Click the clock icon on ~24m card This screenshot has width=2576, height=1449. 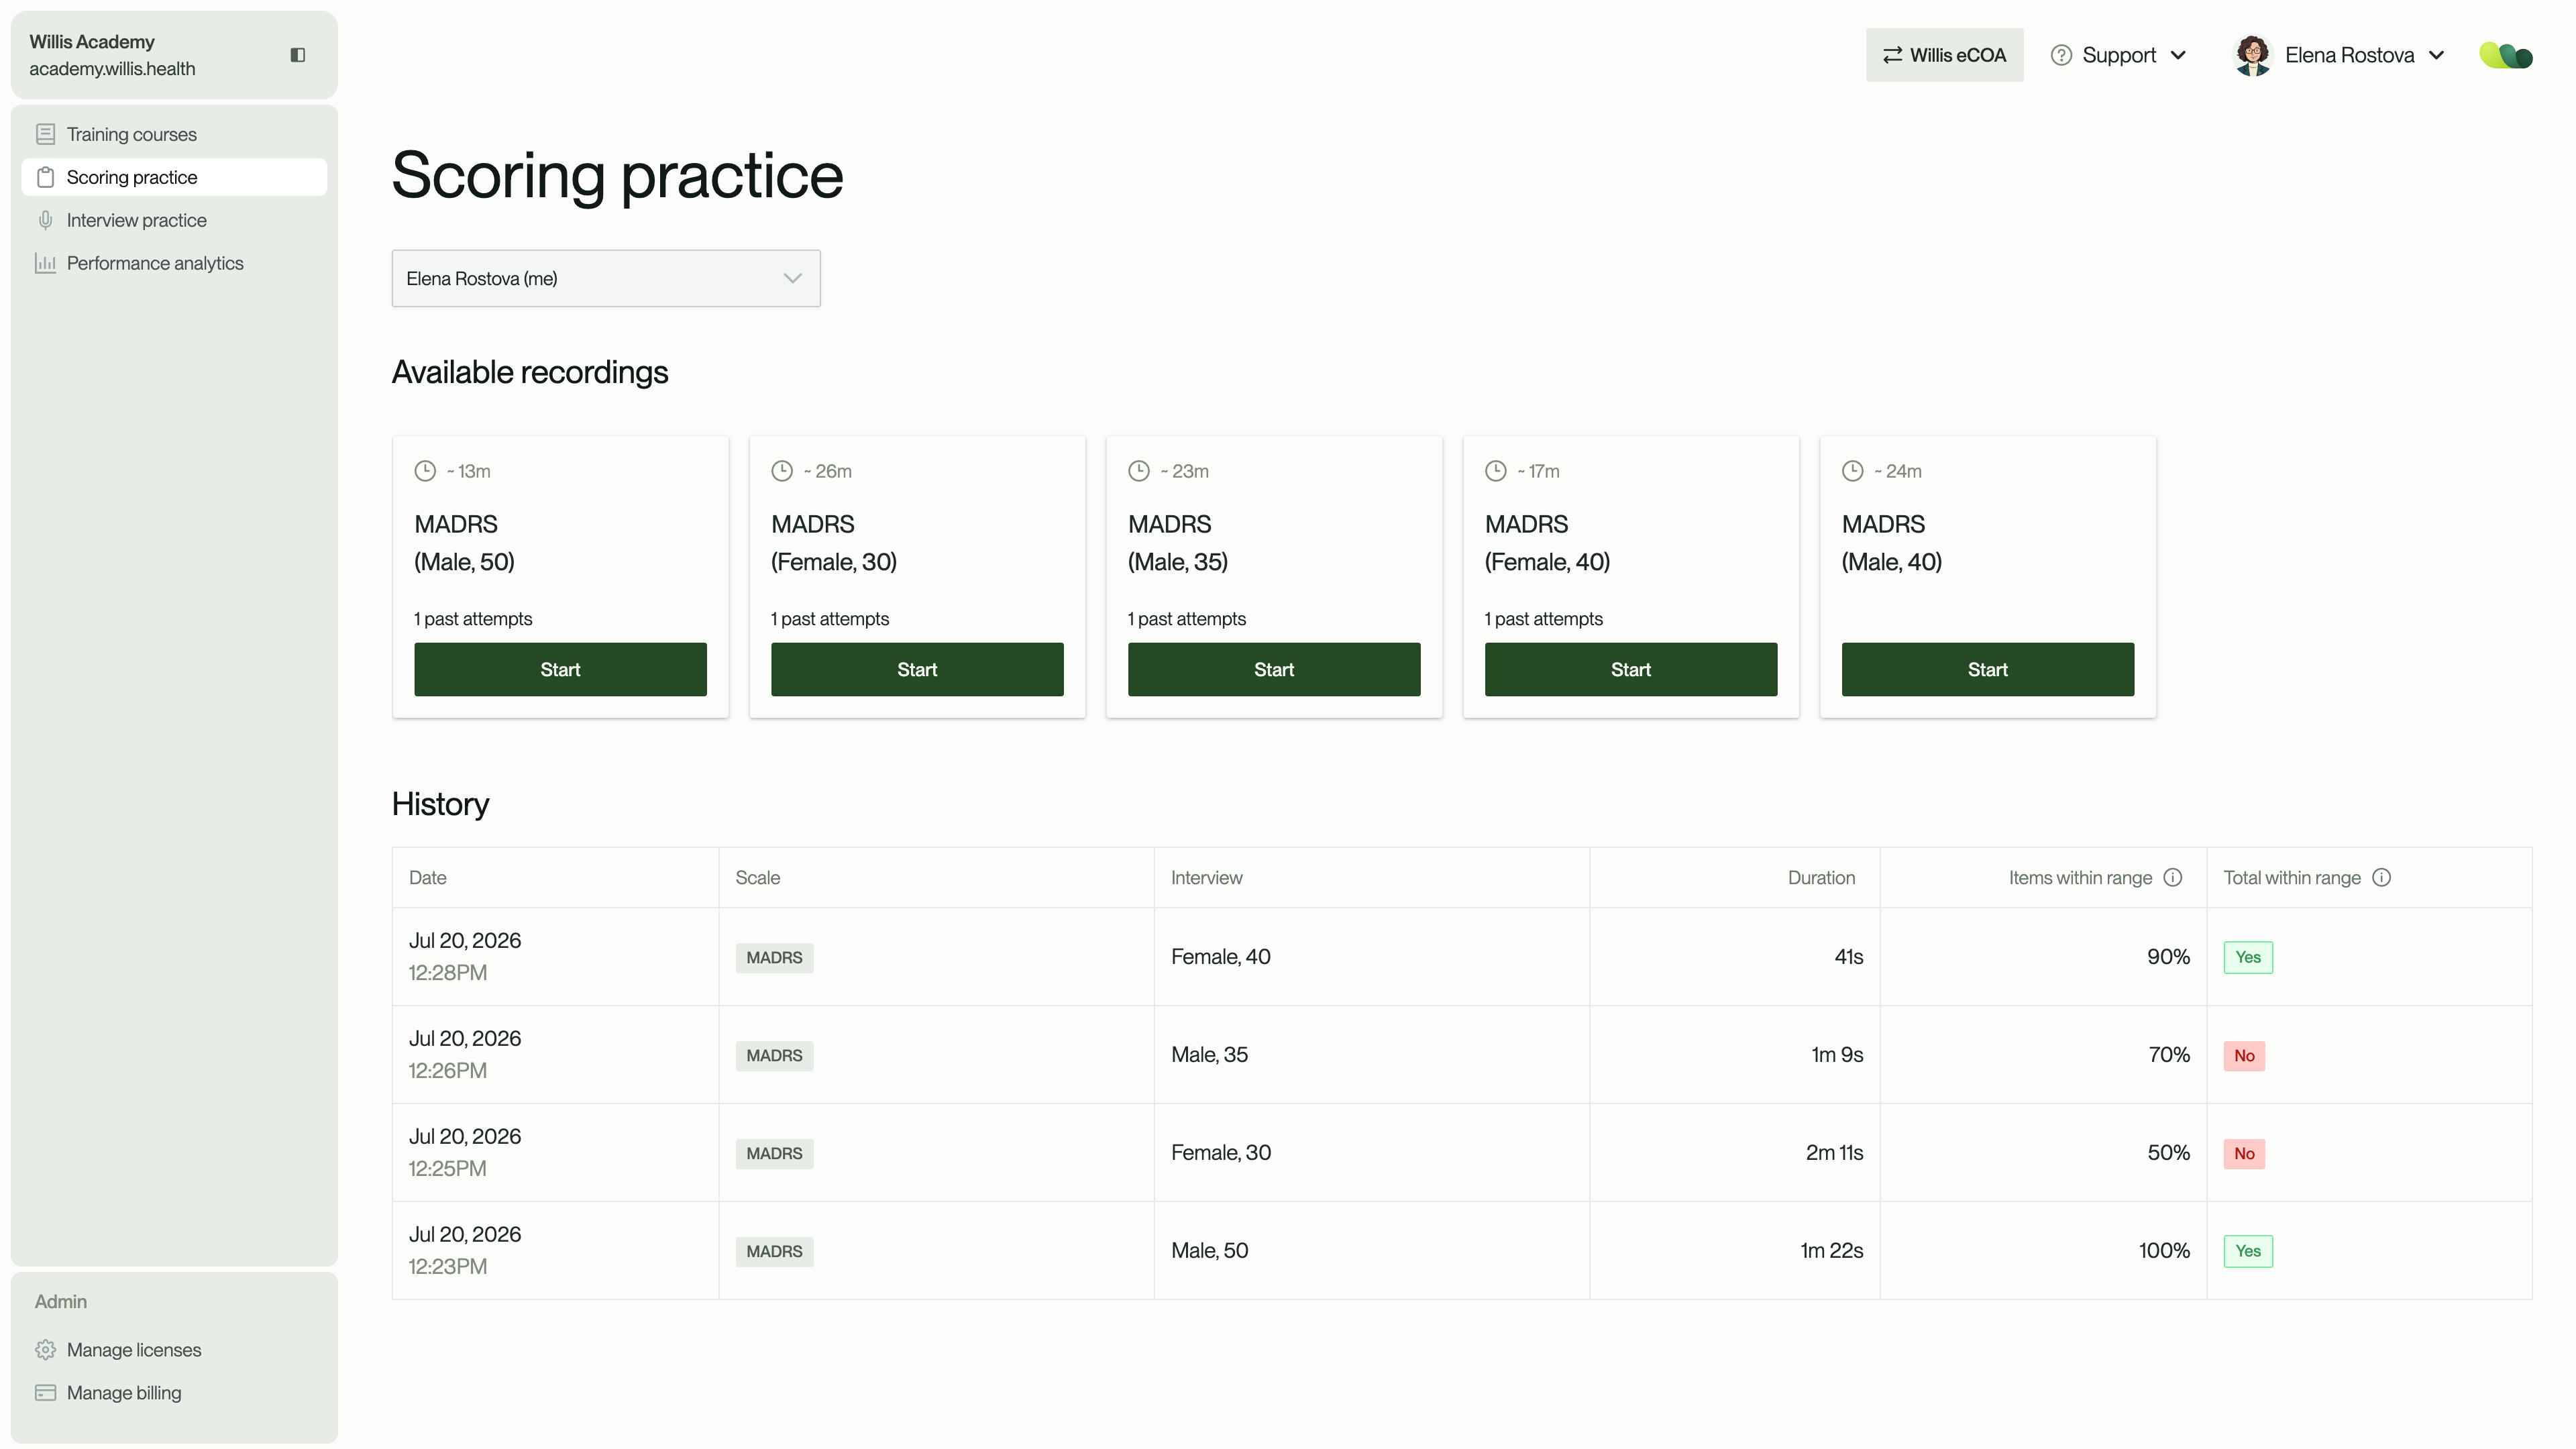click(x=1853, y=471)
